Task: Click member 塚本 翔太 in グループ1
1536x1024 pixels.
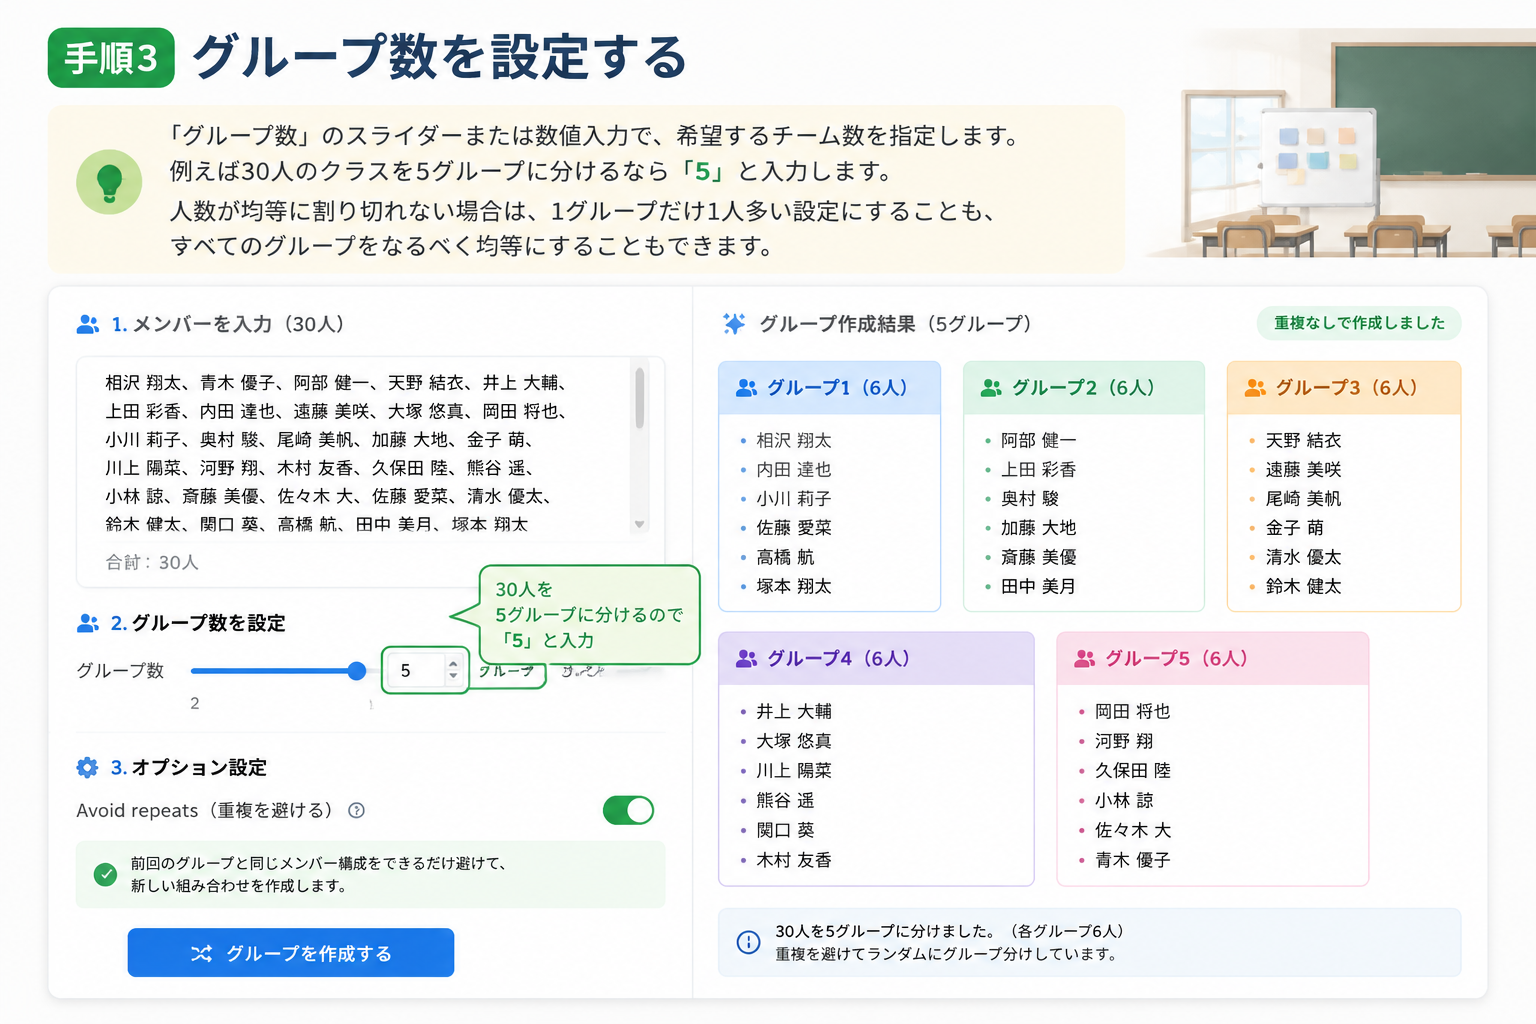Action: point(794,587)
